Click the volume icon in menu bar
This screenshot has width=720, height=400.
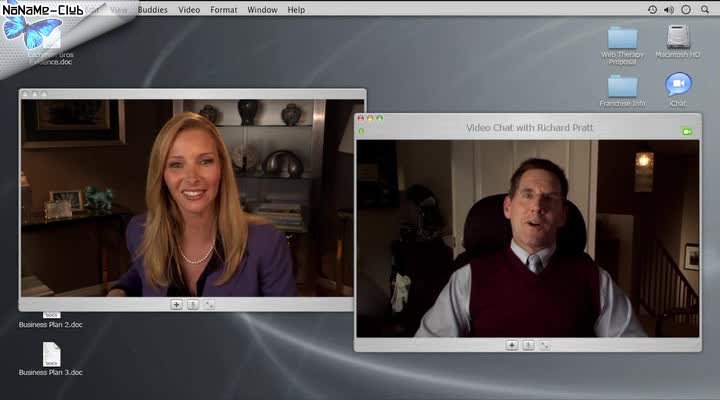click(x=669, y=10)
